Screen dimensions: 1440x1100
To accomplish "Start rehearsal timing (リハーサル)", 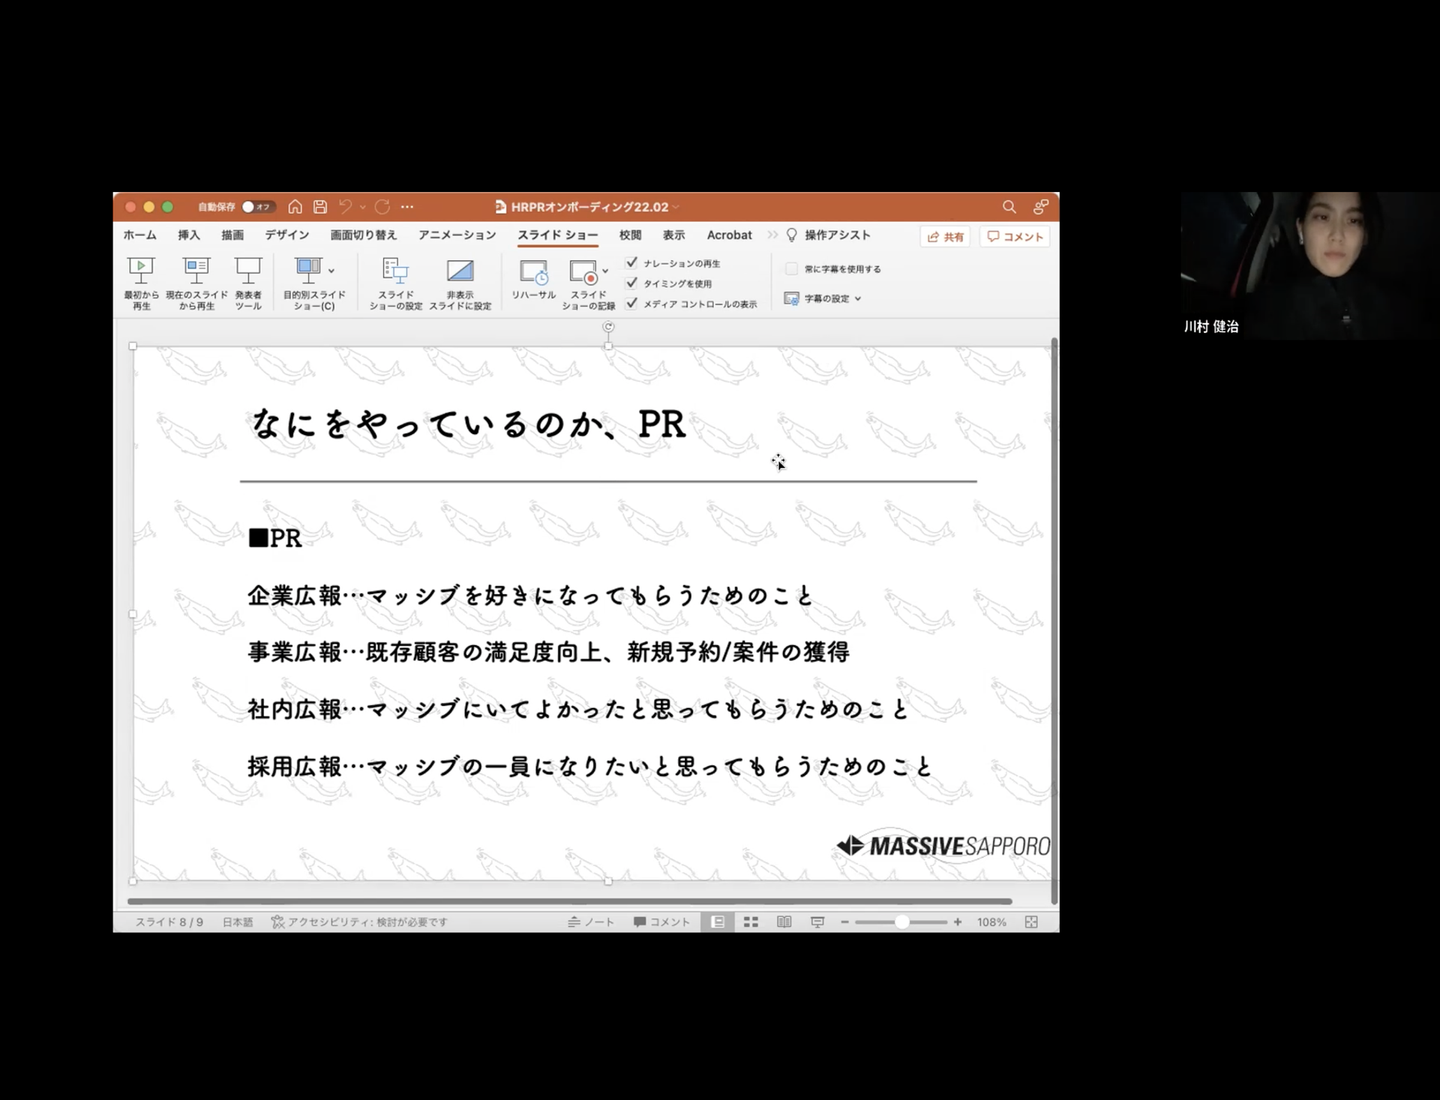I will point(533,279).
